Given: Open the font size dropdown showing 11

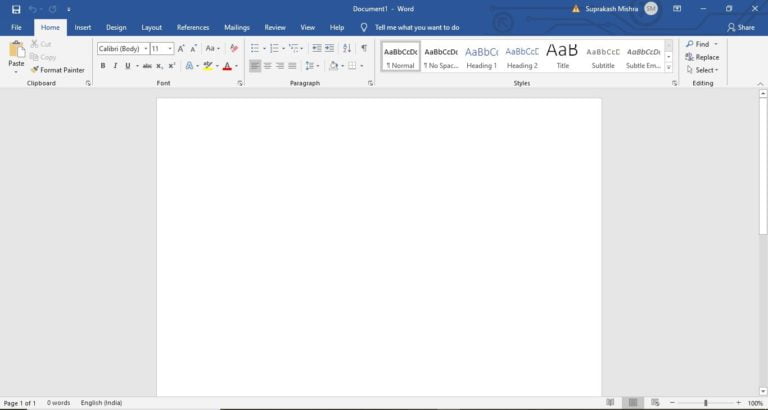Looking at the screenshot, I should tap(170, 48).
